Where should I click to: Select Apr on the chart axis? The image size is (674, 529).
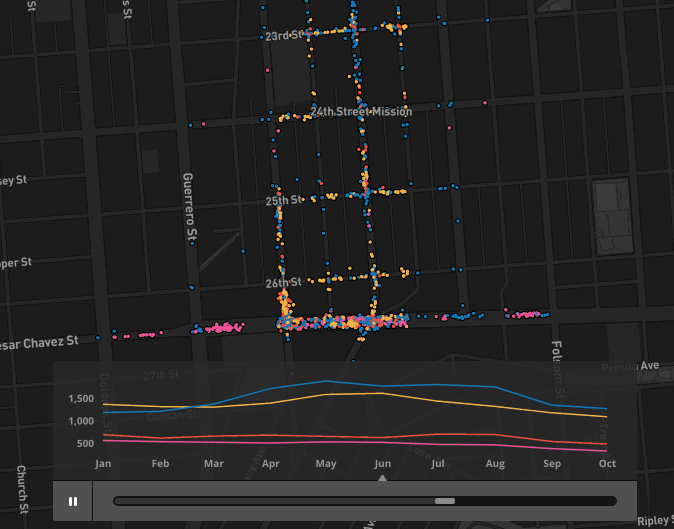pos(271,464)
